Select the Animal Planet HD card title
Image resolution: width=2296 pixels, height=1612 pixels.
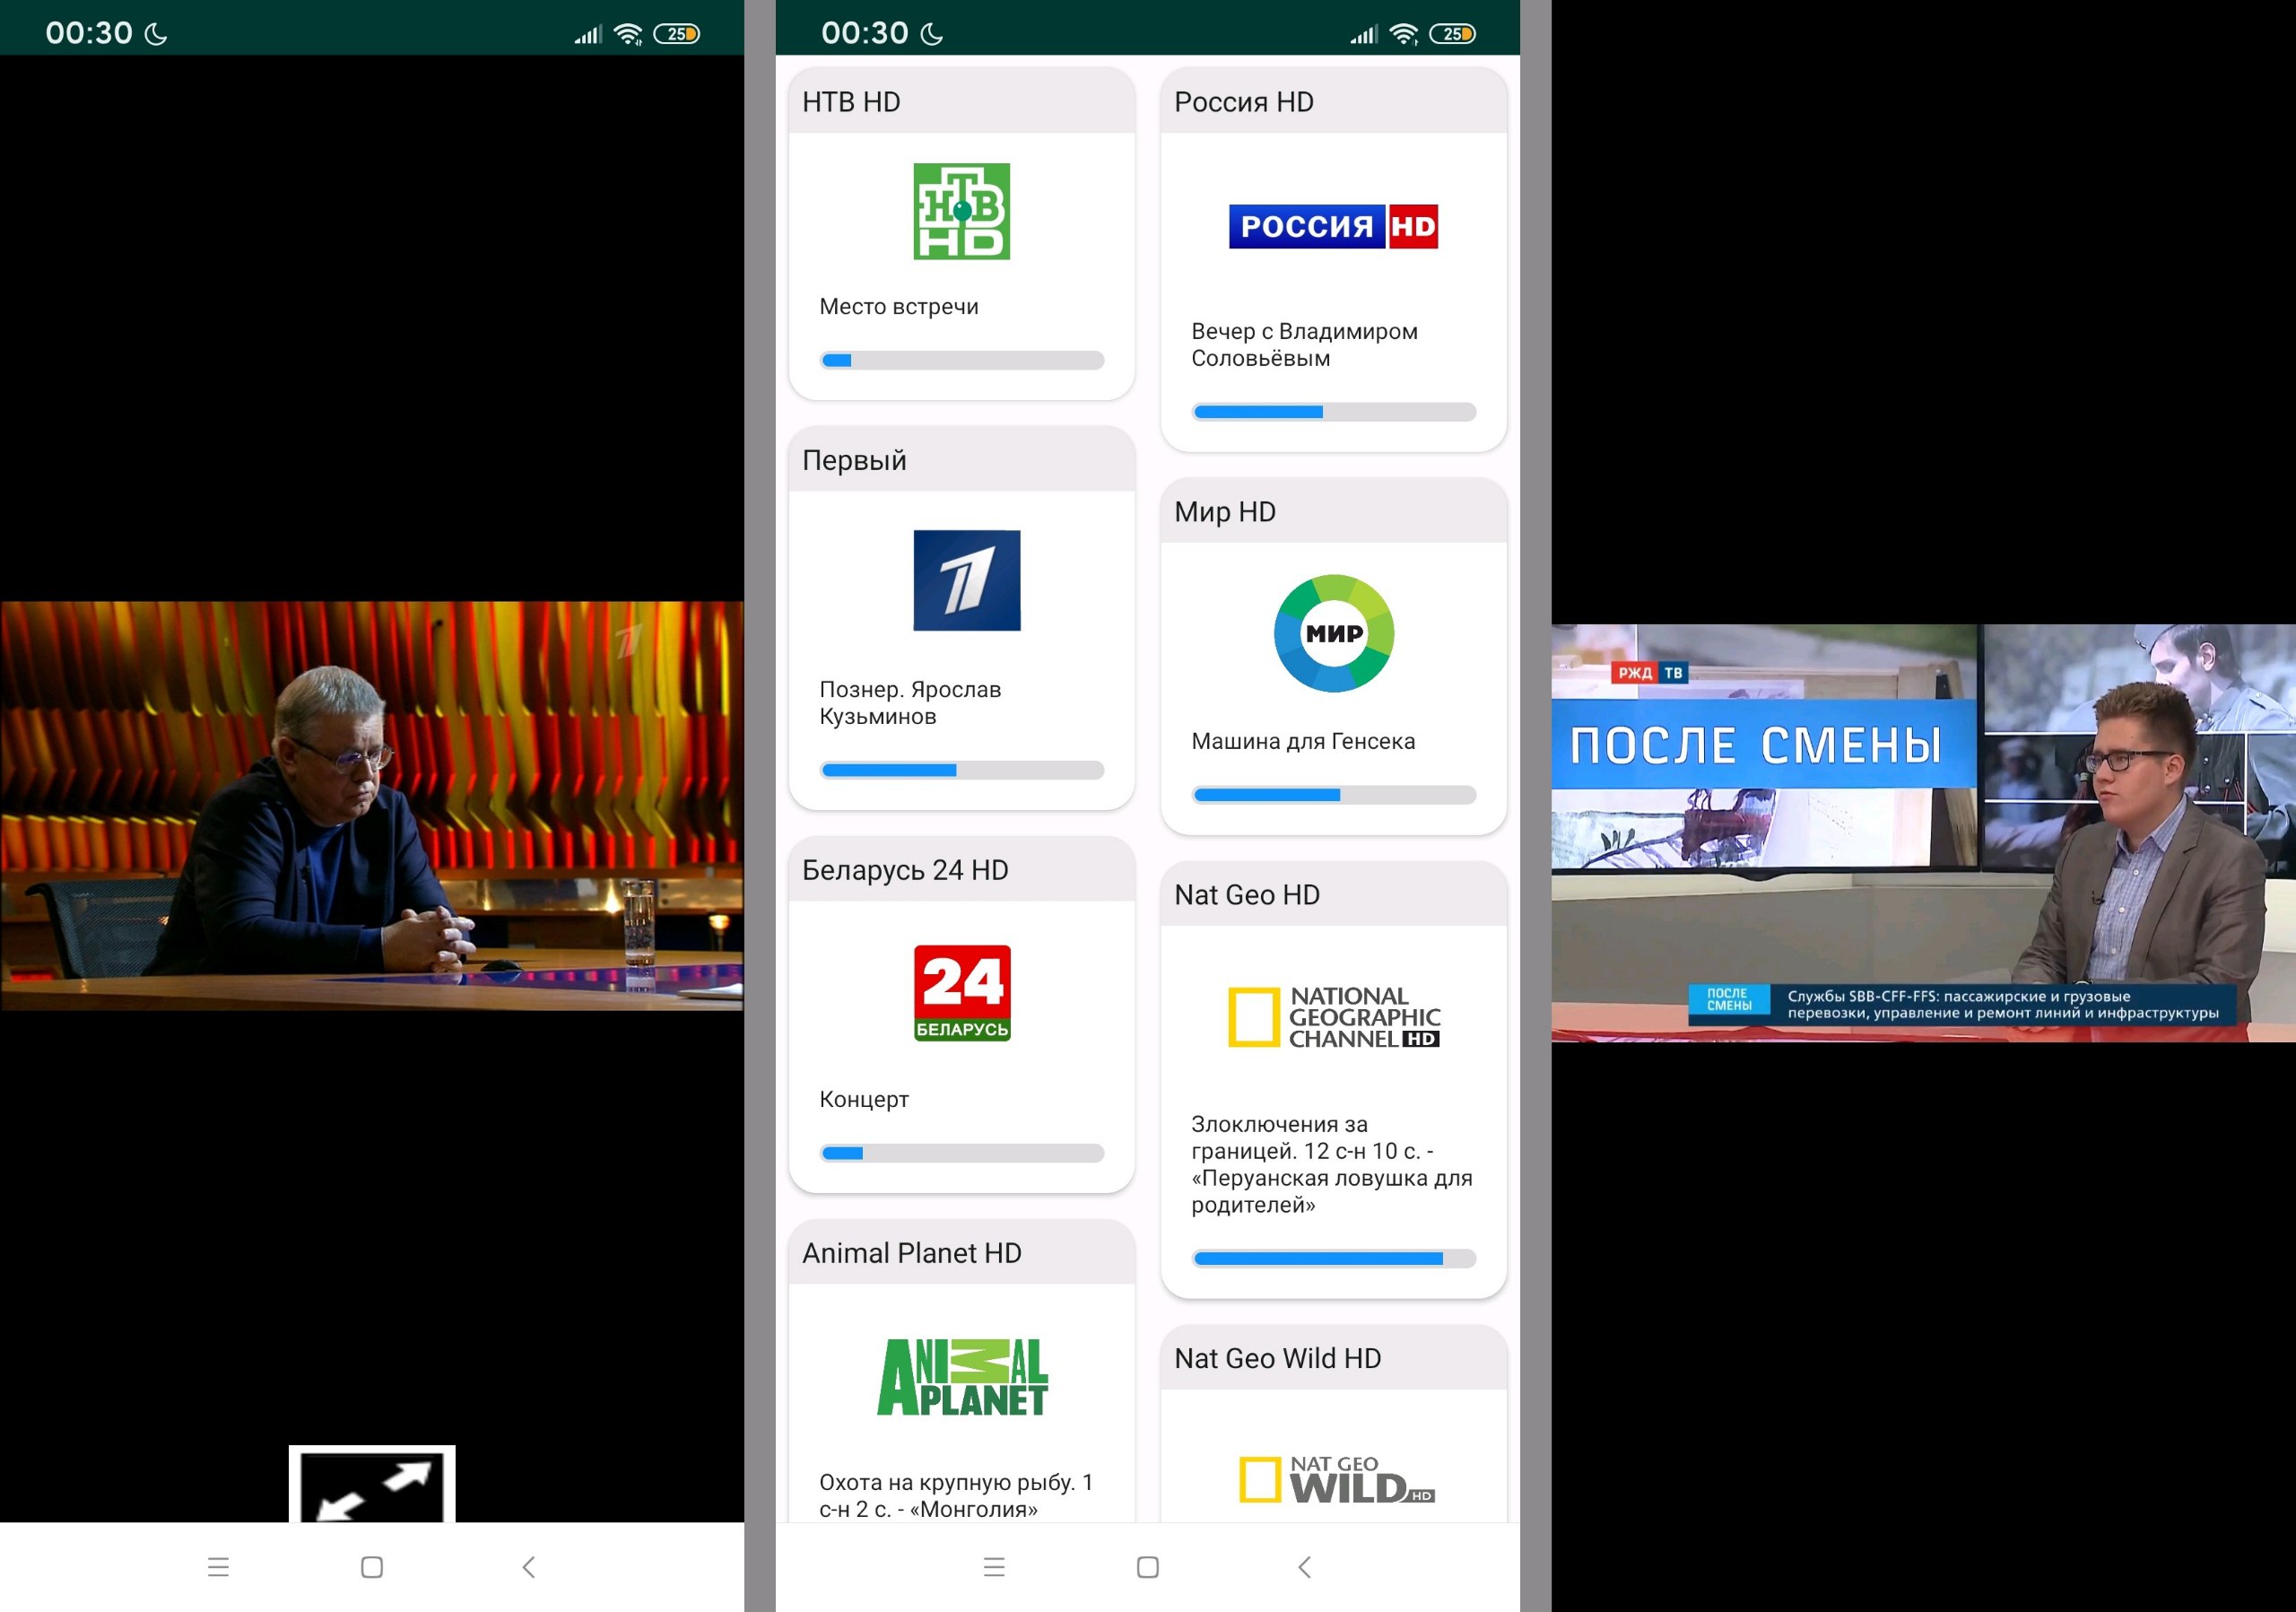point(911,1253)
